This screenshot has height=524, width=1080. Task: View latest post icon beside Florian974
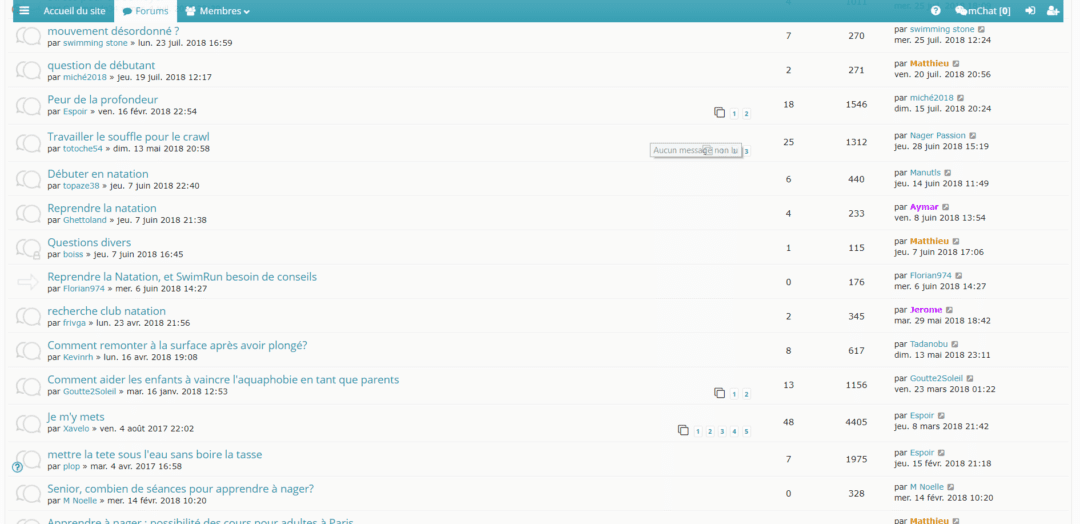point(959,275)
